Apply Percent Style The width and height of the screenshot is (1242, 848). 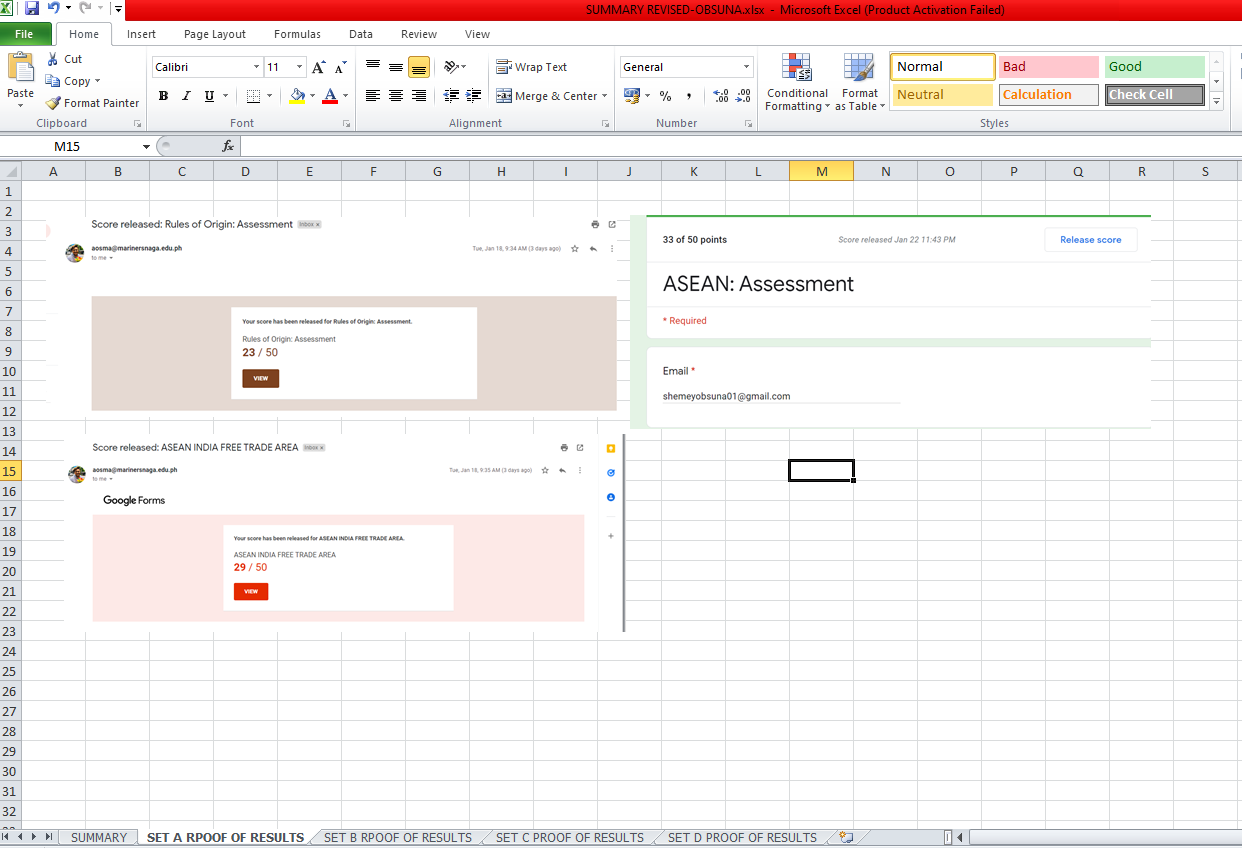click(x=665, y=96)
